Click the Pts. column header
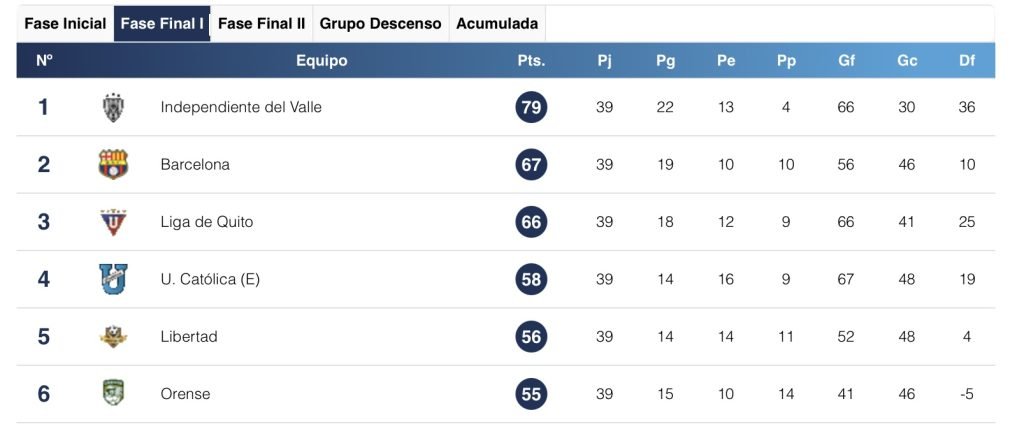 click(x=531, y=60)
